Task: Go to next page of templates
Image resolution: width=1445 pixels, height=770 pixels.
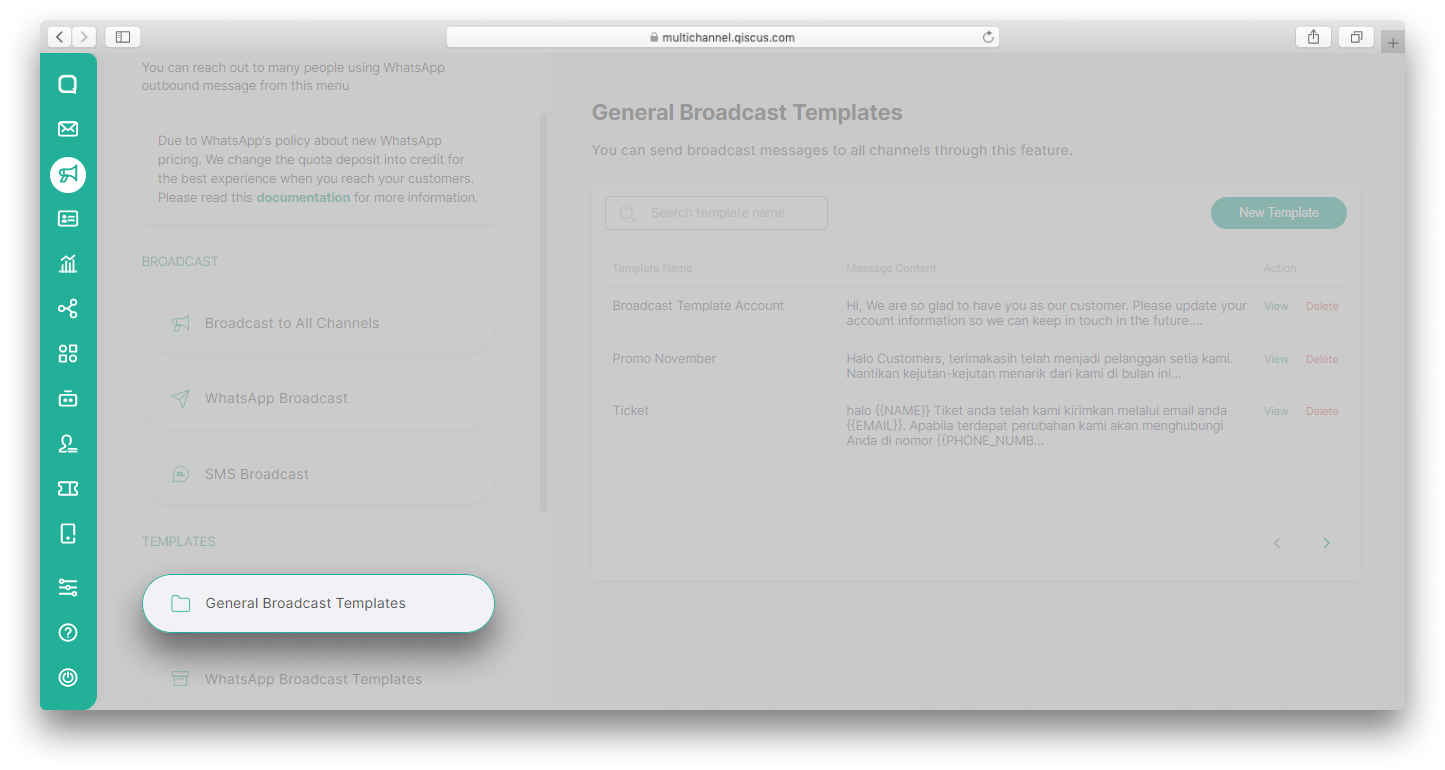Action: pos(1327,543)
